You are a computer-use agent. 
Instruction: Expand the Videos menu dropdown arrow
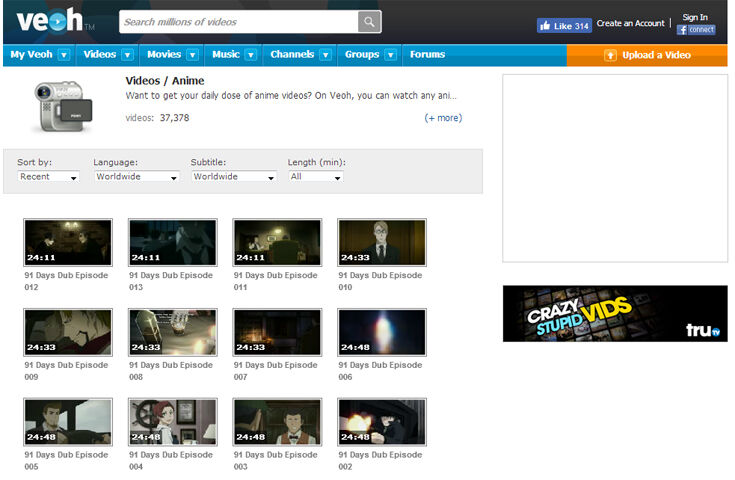pos(128,55)
